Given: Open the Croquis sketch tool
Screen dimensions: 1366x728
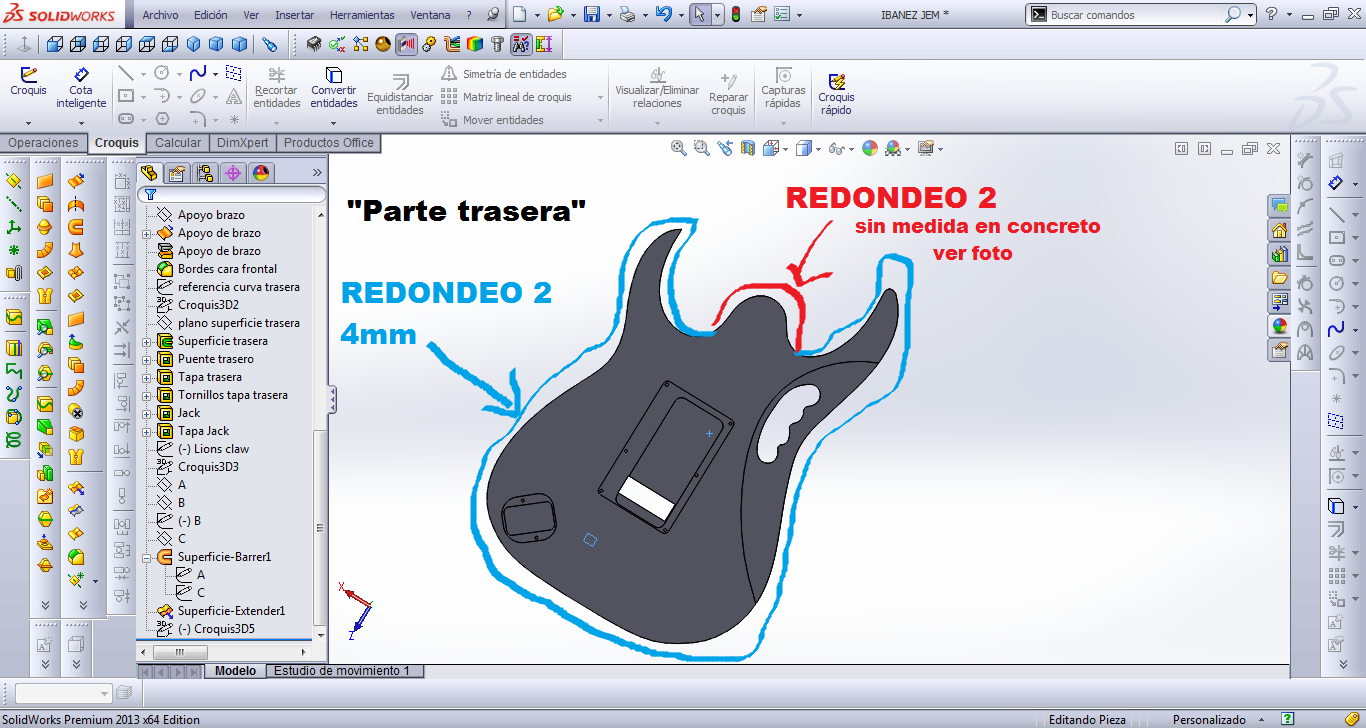Looking at the screenshot, I should (x=28, y=81).
